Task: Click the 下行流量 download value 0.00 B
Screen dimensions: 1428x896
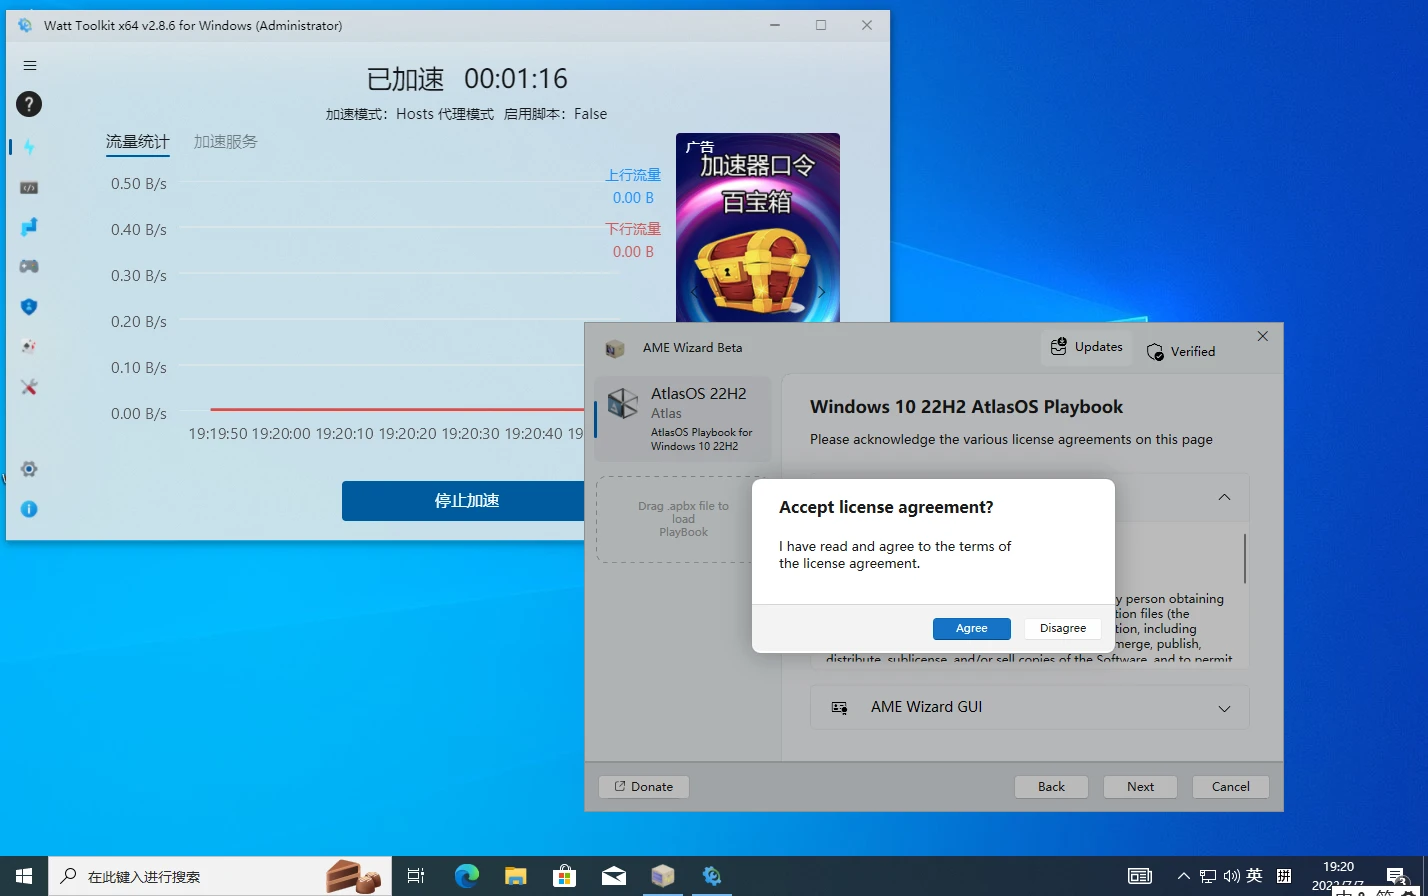Action: 633,252
